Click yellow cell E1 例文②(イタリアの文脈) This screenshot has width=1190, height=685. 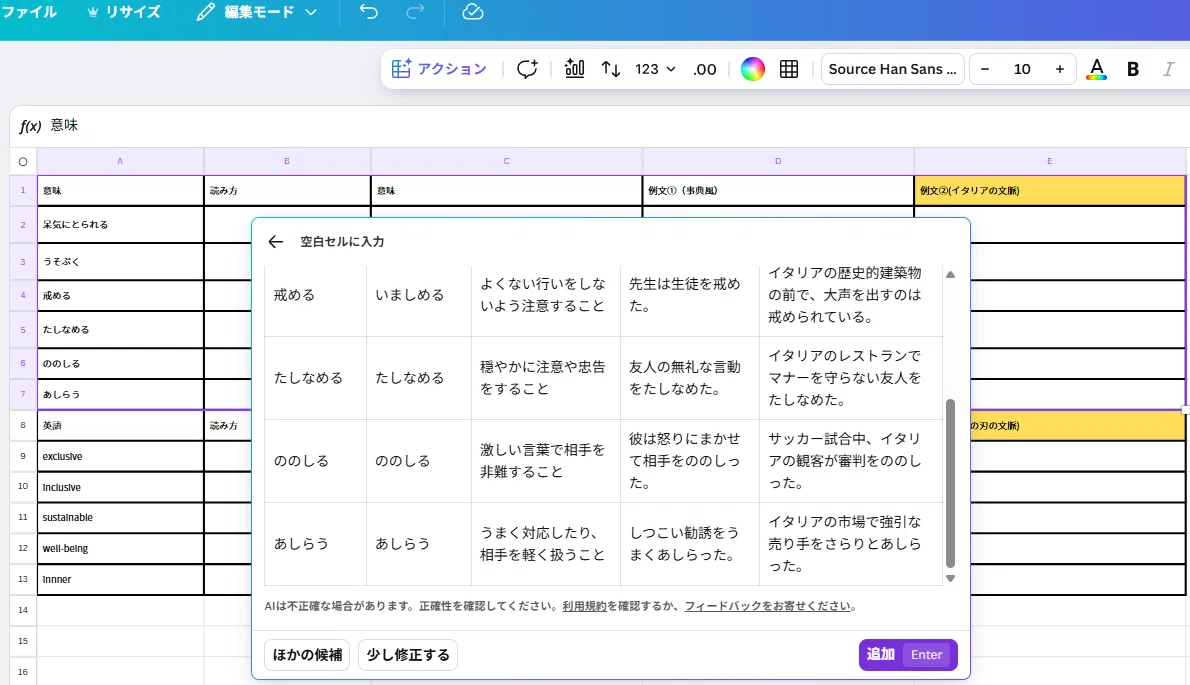1050,190
